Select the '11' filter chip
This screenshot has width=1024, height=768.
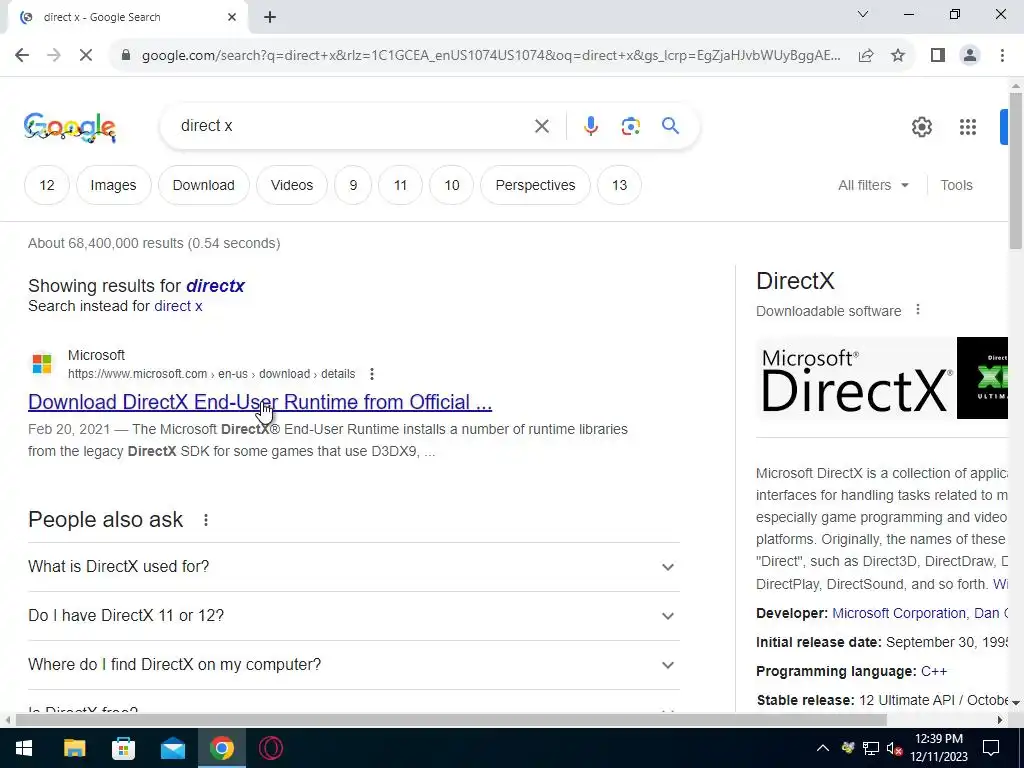400,185
